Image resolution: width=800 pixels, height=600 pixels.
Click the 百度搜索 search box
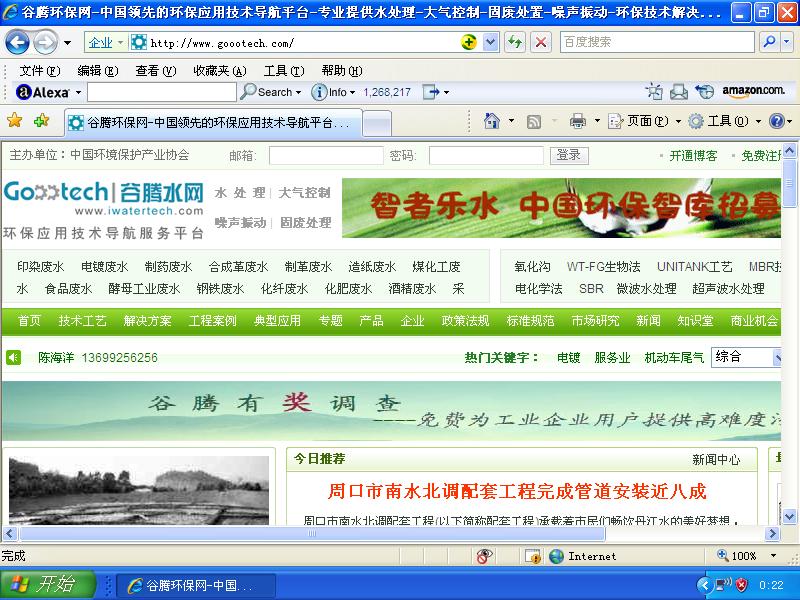(657, 42)
